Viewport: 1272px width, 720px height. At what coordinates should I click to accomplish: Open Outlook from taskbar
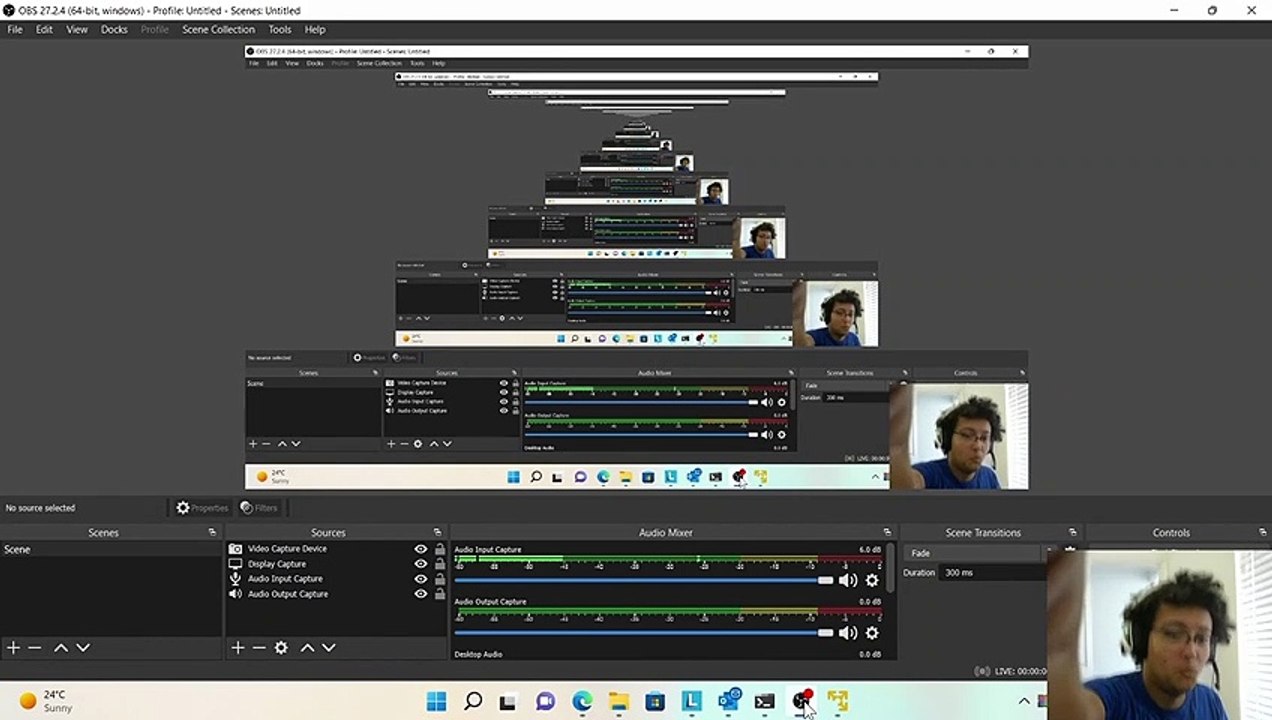coord(728,701)
